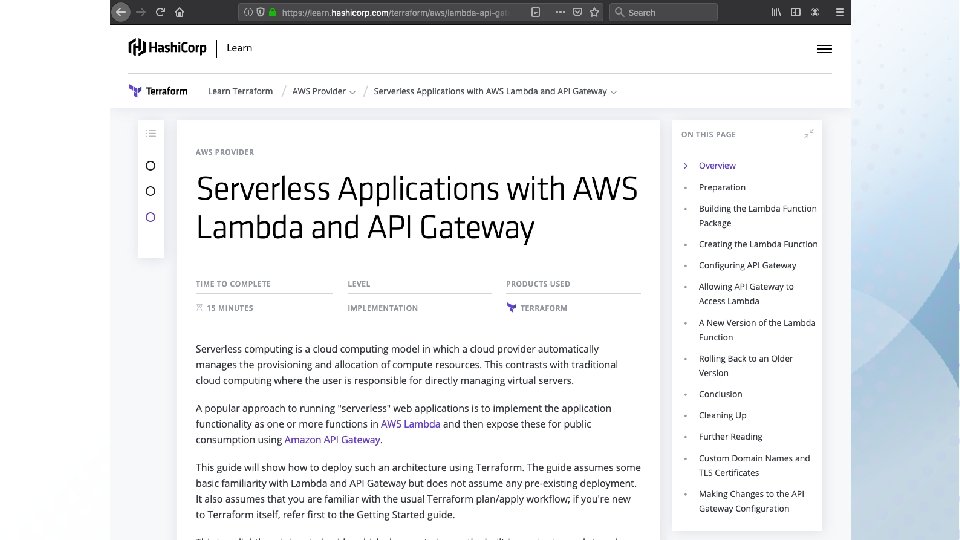This screenshot has height=540, width=960.
Task: Select the purple third progress circle
Action: [x=151, y=217]
